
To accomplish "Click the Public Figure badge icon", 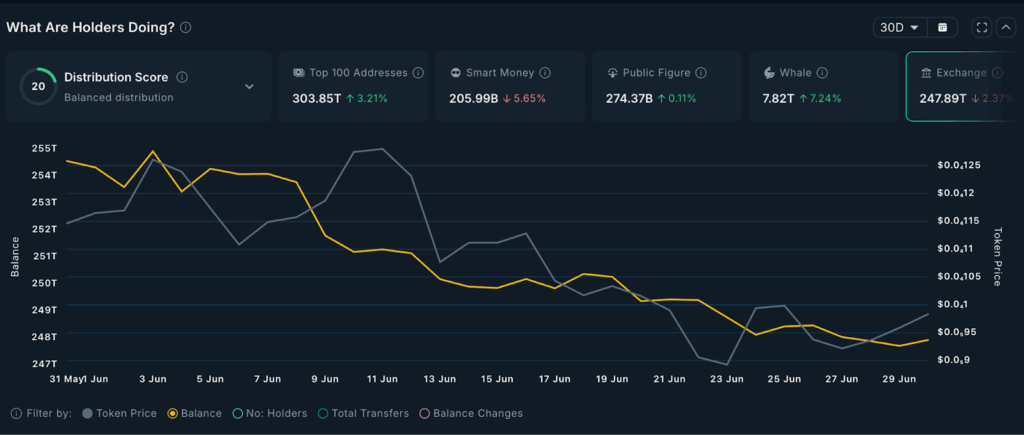I will point(612,73).
